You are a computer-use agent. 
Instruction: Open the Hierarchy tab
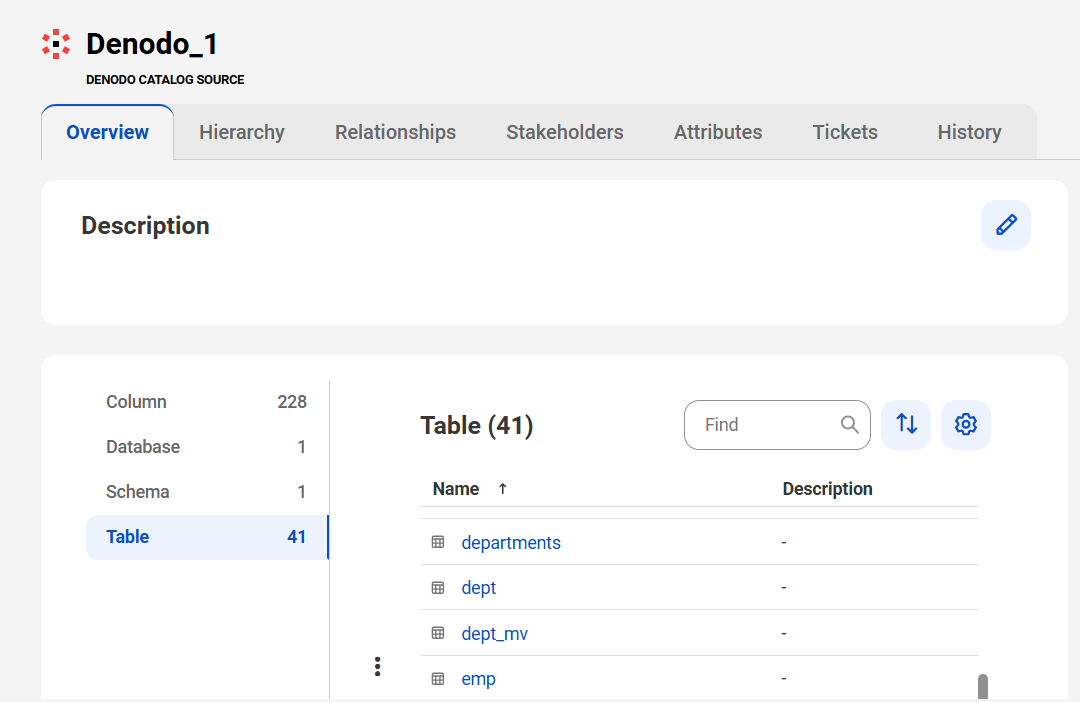pyautogui.click(x=242, y=132)
